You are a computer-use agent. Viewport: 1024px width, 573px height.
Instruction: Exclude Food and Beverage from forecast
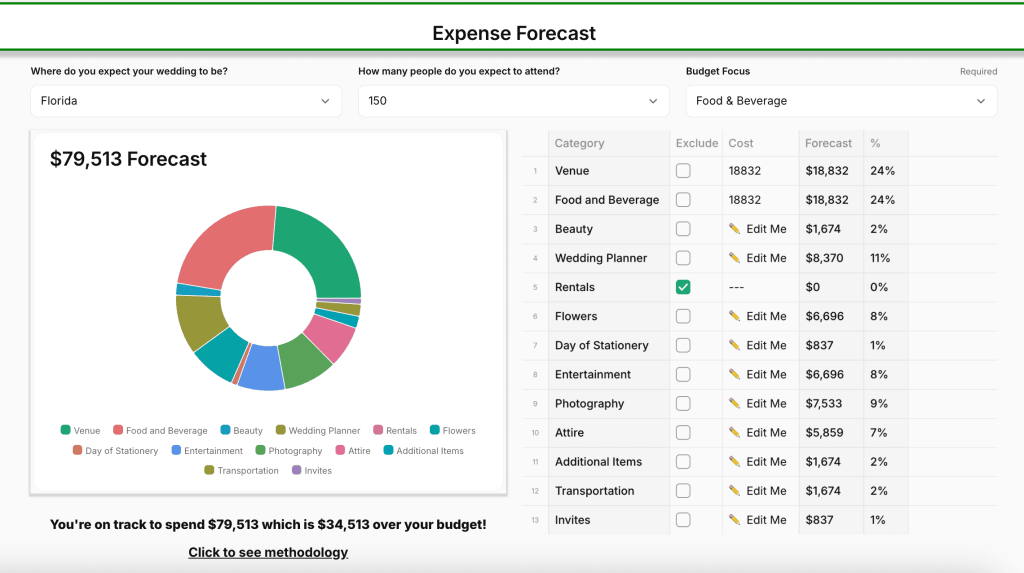(683, 200)
